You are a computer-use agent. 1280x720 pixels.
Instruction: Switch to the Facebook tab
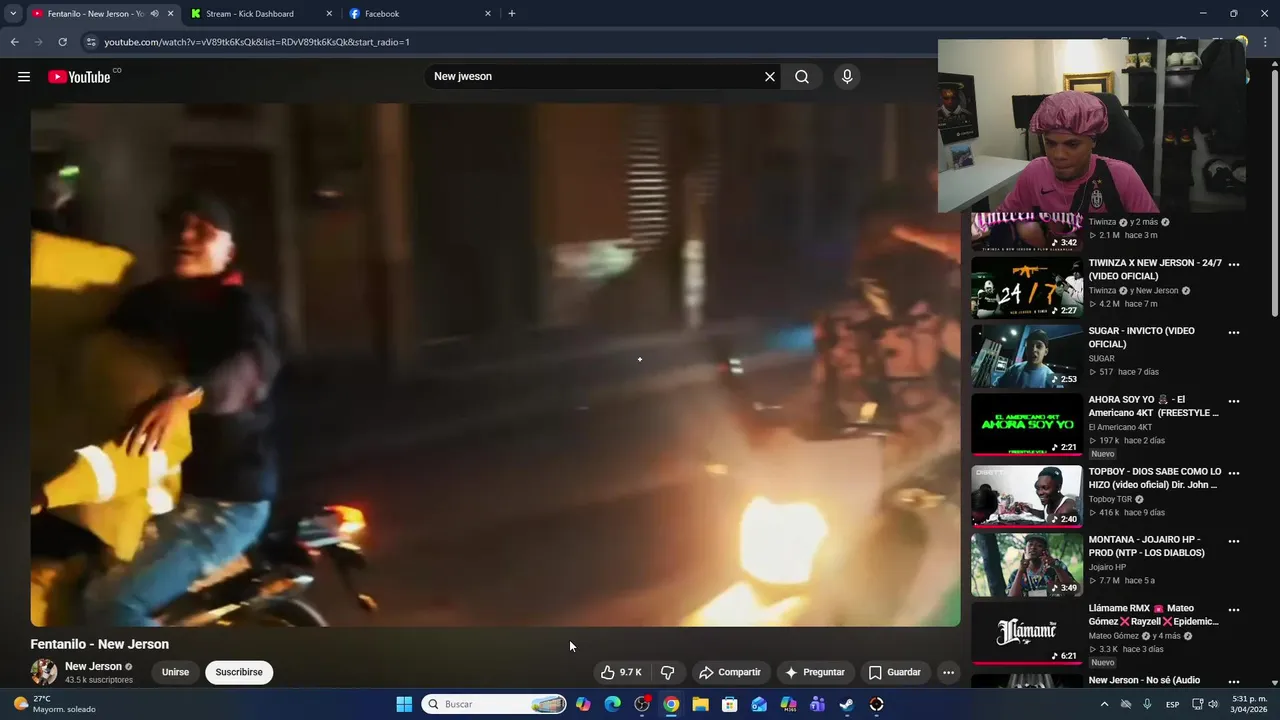(420, 14)
